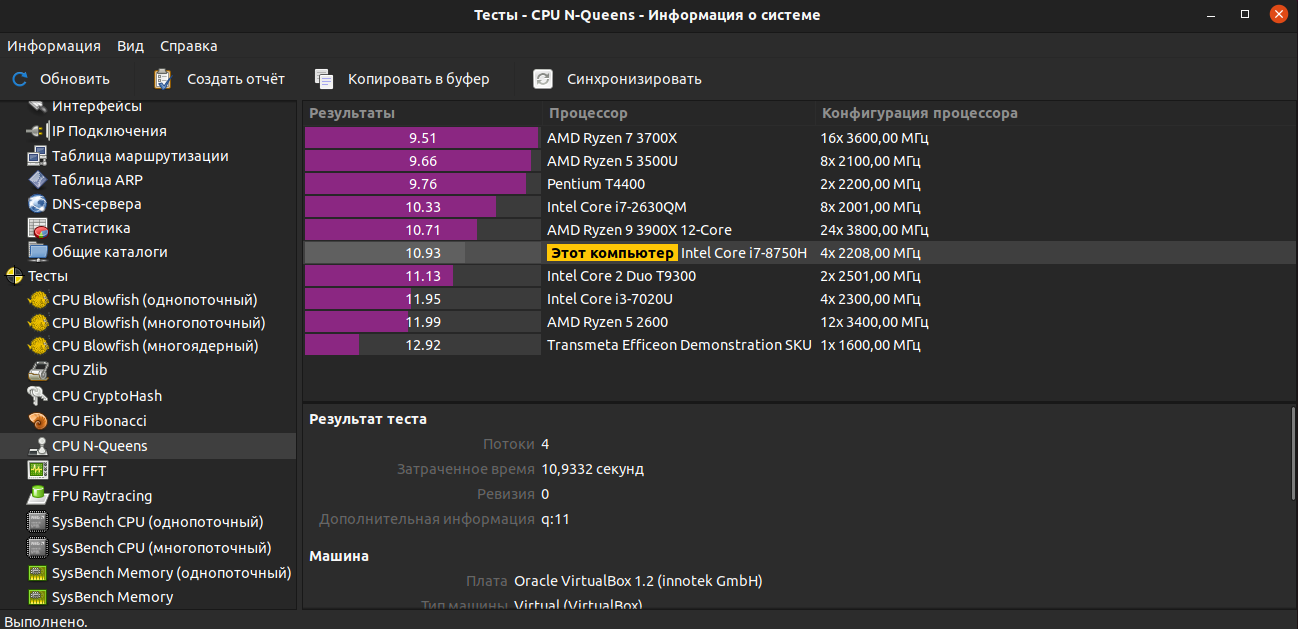Image resolution: width=1298 pixels, height=629 pixels.
Task: Click the Копировать в буфер icon
Action: 323,79
